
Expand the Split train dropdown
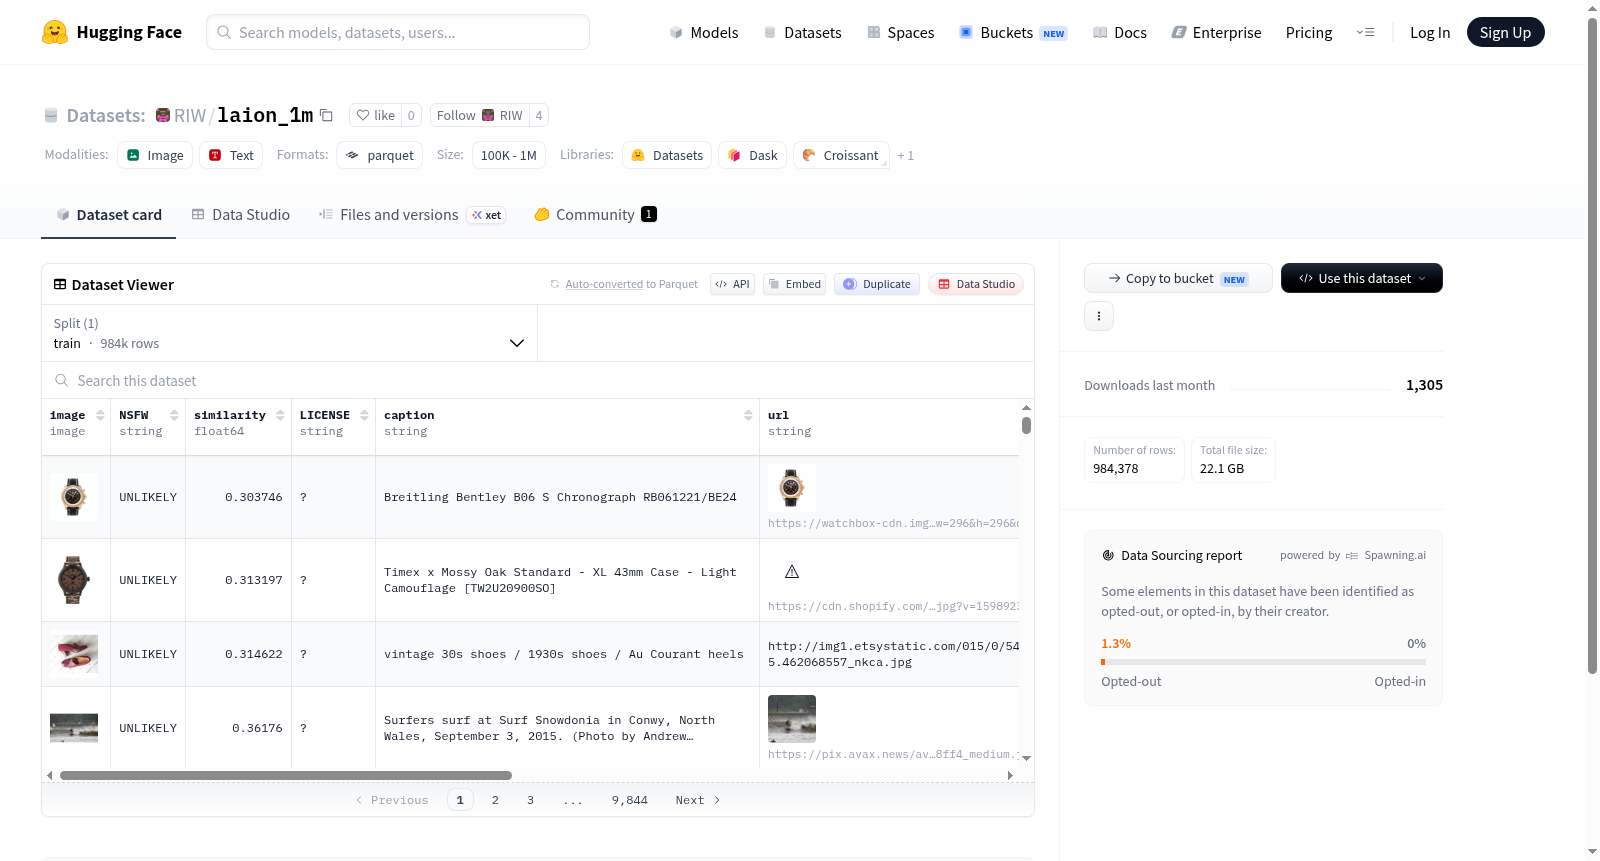tap(289, 333)
